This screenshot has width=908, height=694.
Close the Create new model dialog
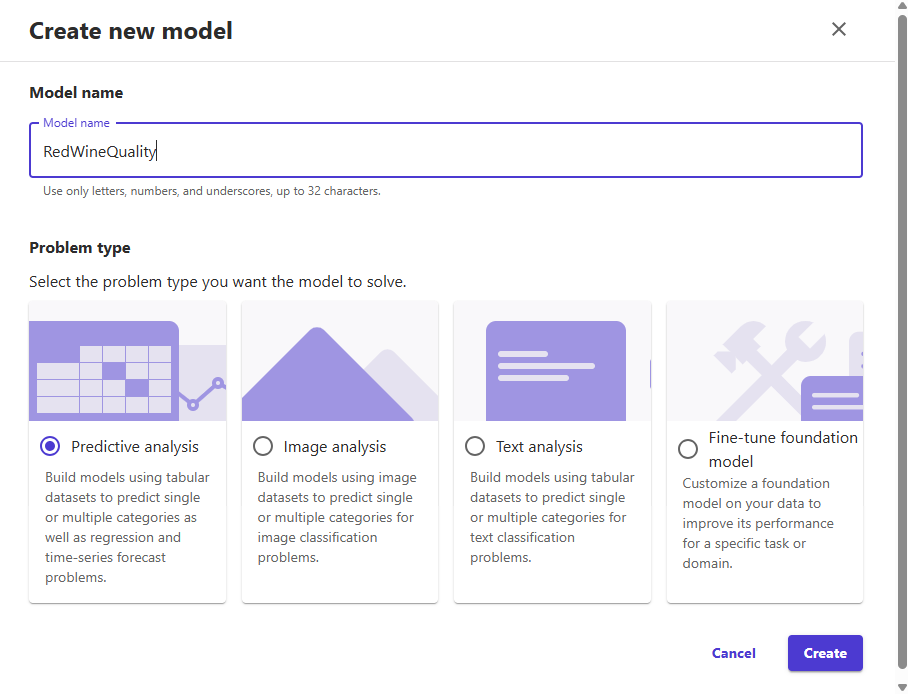[839, 30]
